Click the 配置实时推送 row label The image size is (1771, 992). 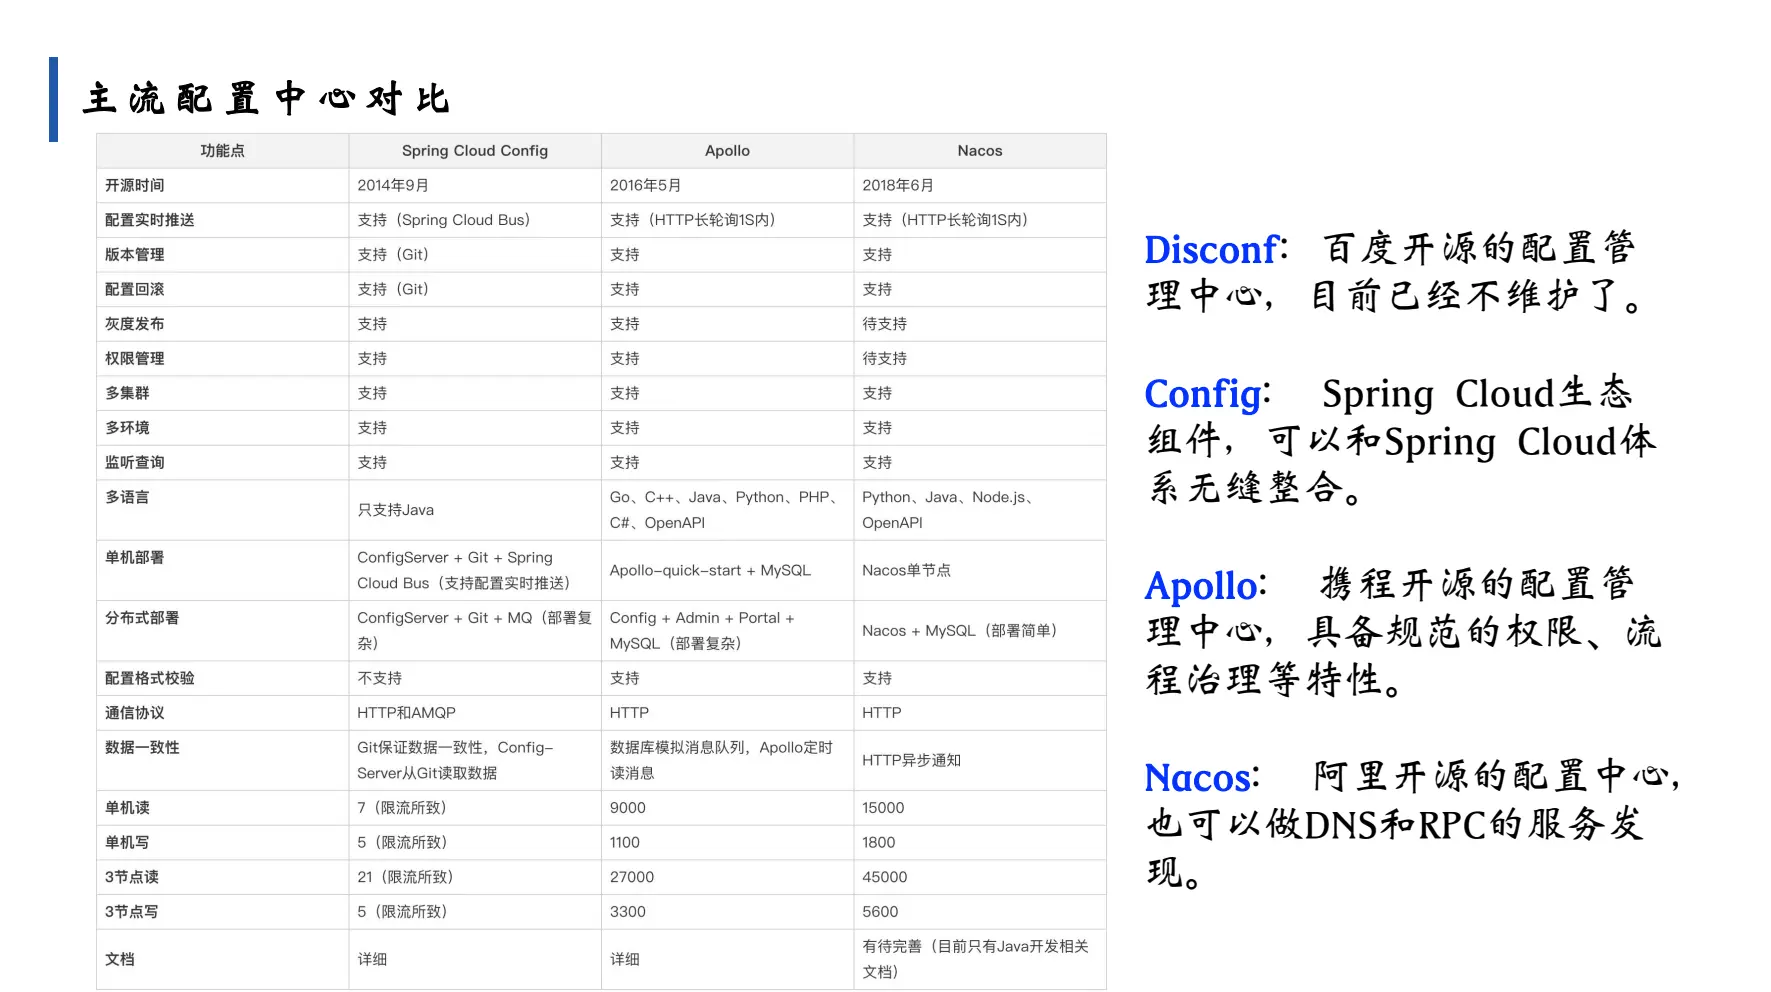click(x=150, y=220)
